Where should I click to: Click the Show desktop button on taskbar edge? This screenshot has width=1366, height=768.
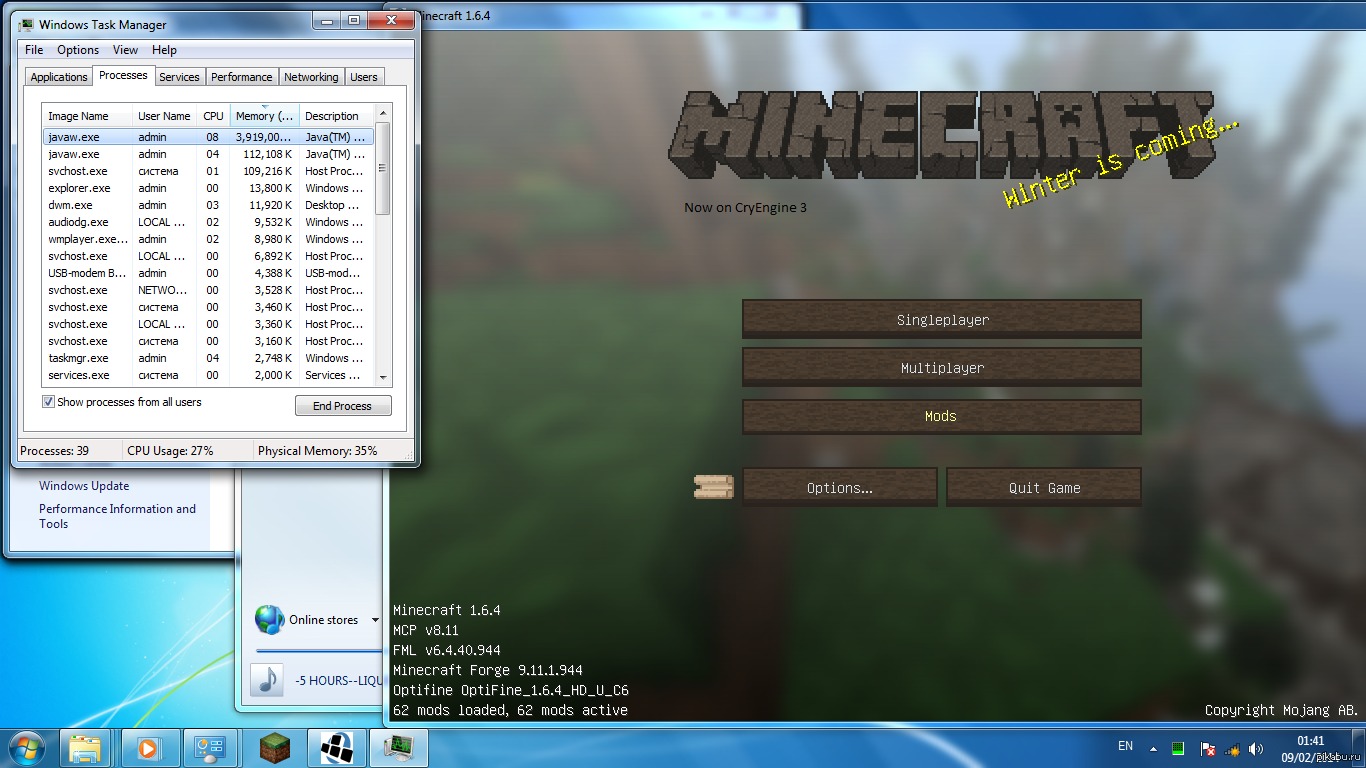coord(1359,748)
